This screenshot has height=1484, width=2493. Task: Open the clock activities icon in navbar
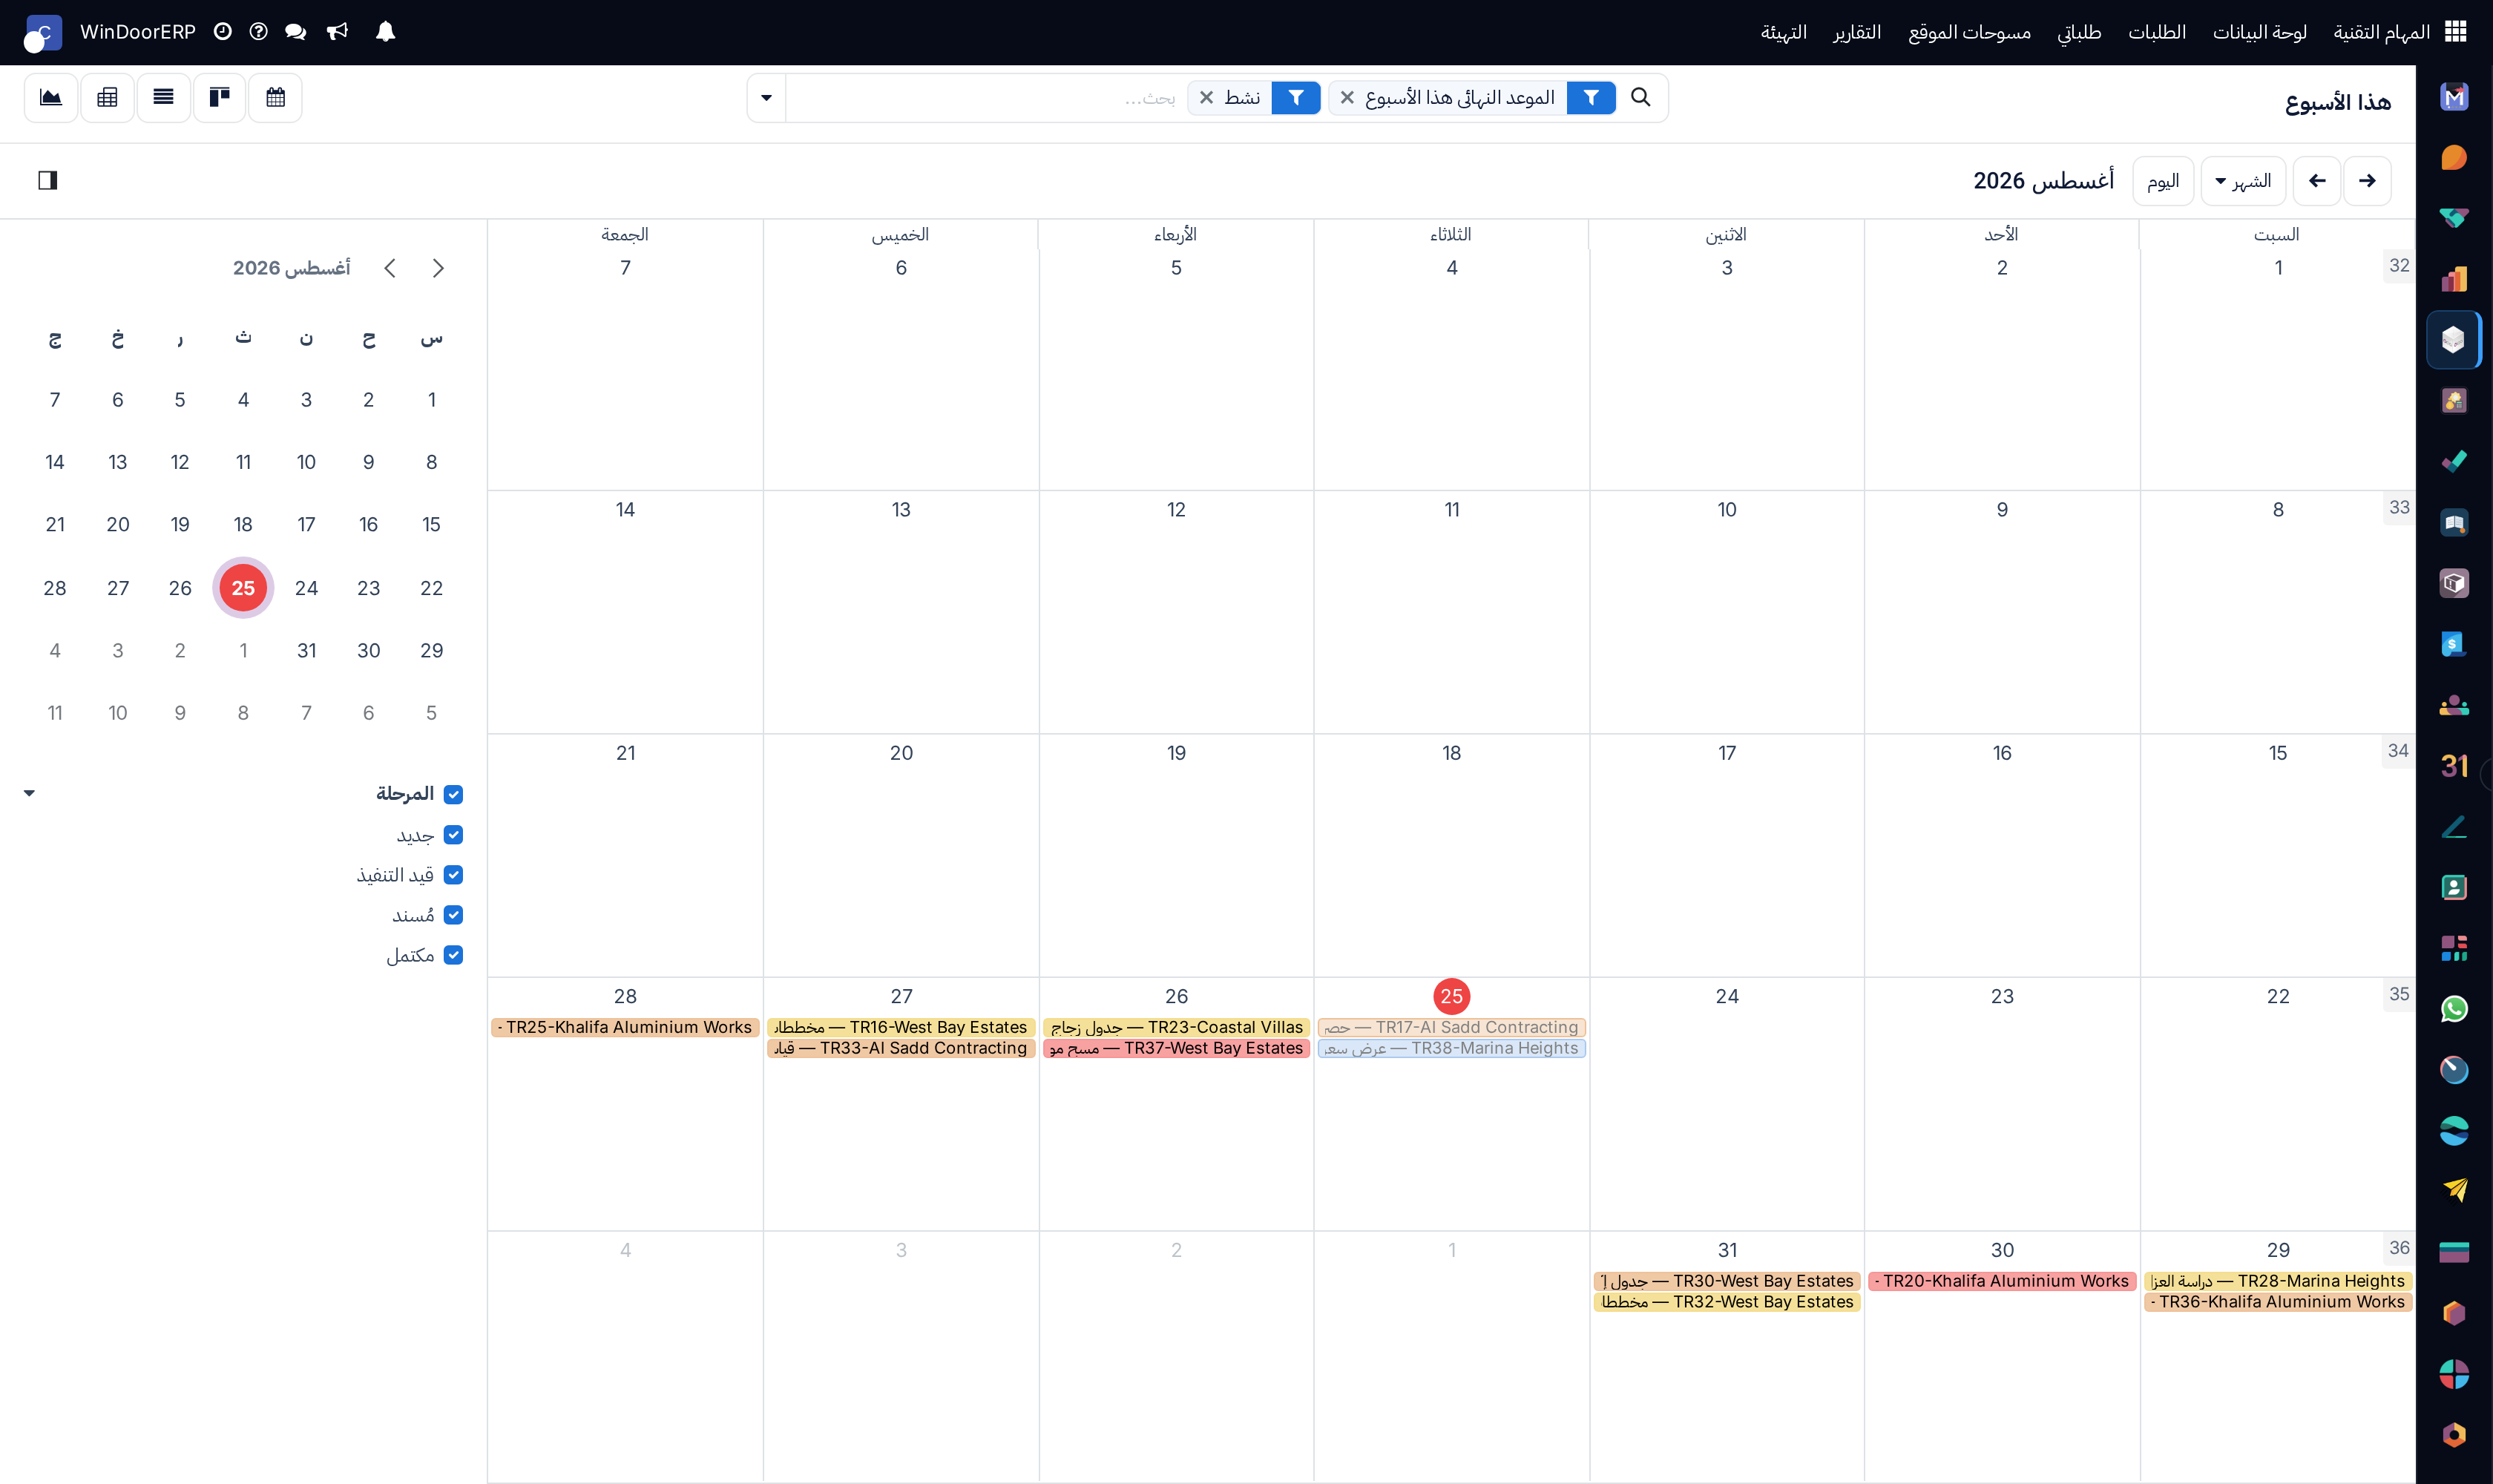pos(223,32)
